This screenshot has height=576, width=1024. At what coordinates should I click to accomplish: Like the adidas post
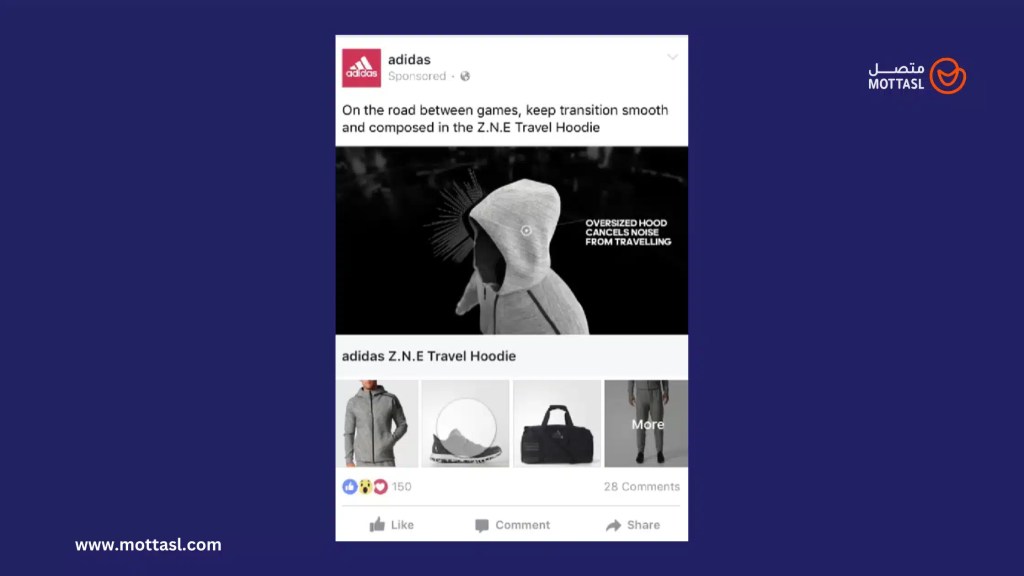391,525
